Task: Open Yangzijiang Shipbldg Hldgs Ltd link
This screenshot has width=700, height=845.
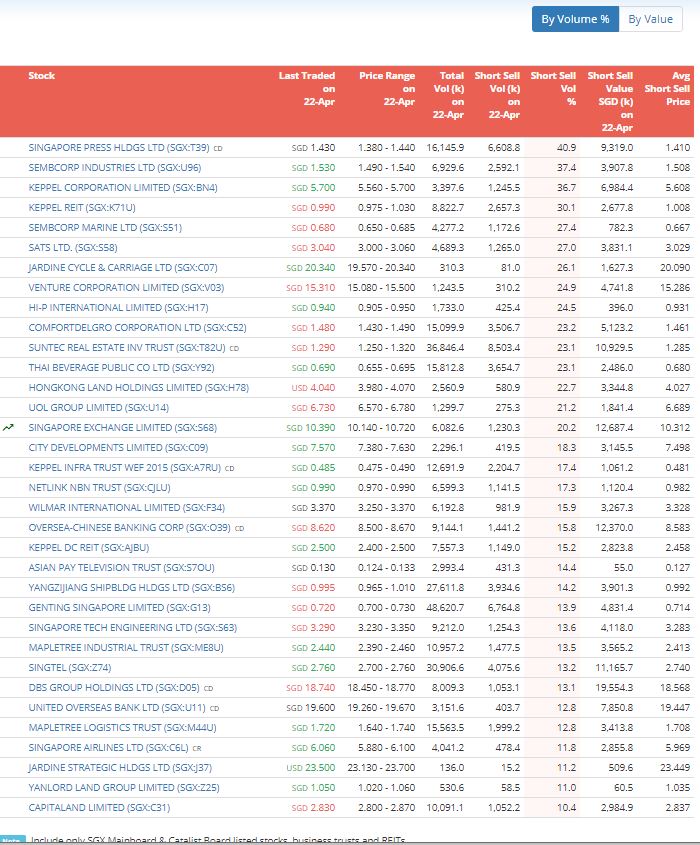Action: coord(131,587)
